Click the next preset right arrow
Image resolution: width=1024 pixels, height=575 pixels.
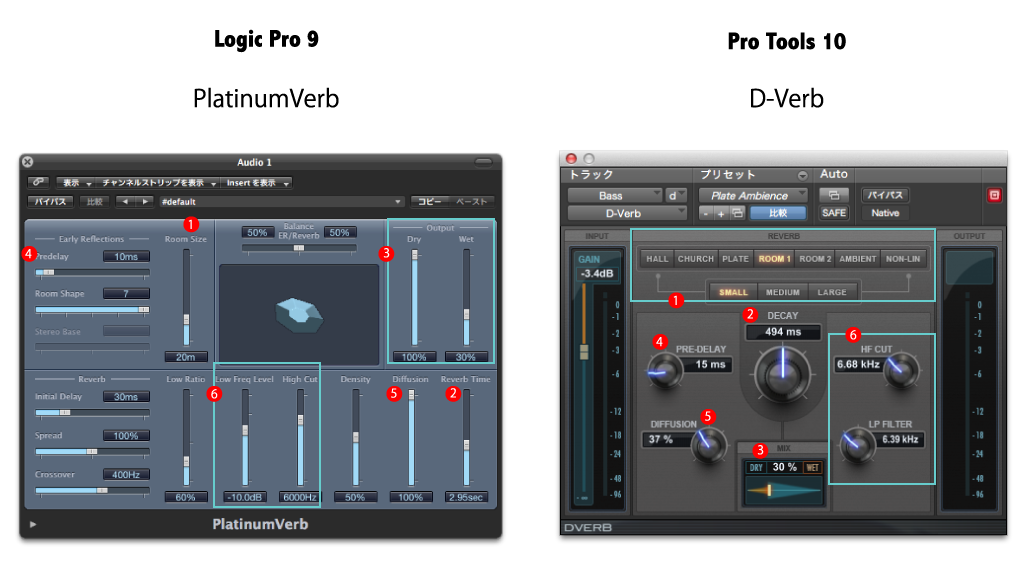tap(145, 201)
